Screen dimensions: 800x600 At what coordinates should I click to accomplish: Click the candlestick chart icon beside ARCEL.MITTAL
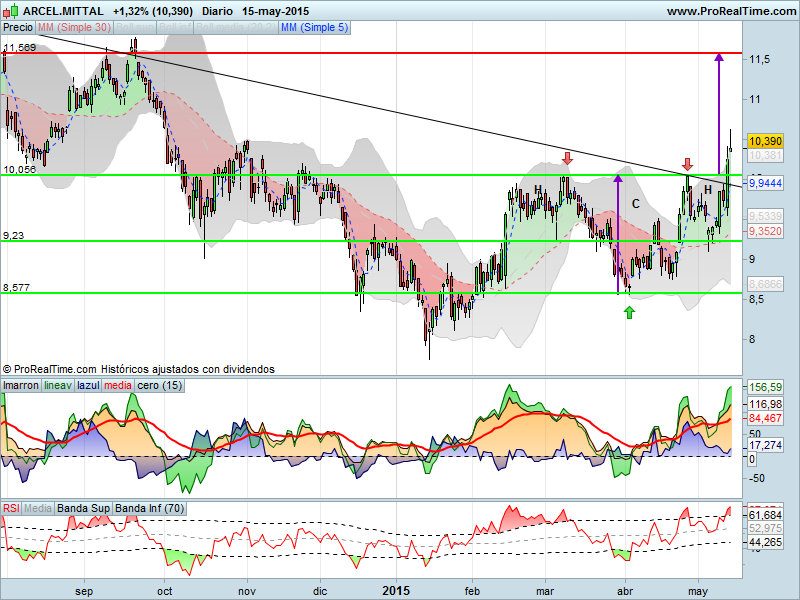tap(10, 11)
